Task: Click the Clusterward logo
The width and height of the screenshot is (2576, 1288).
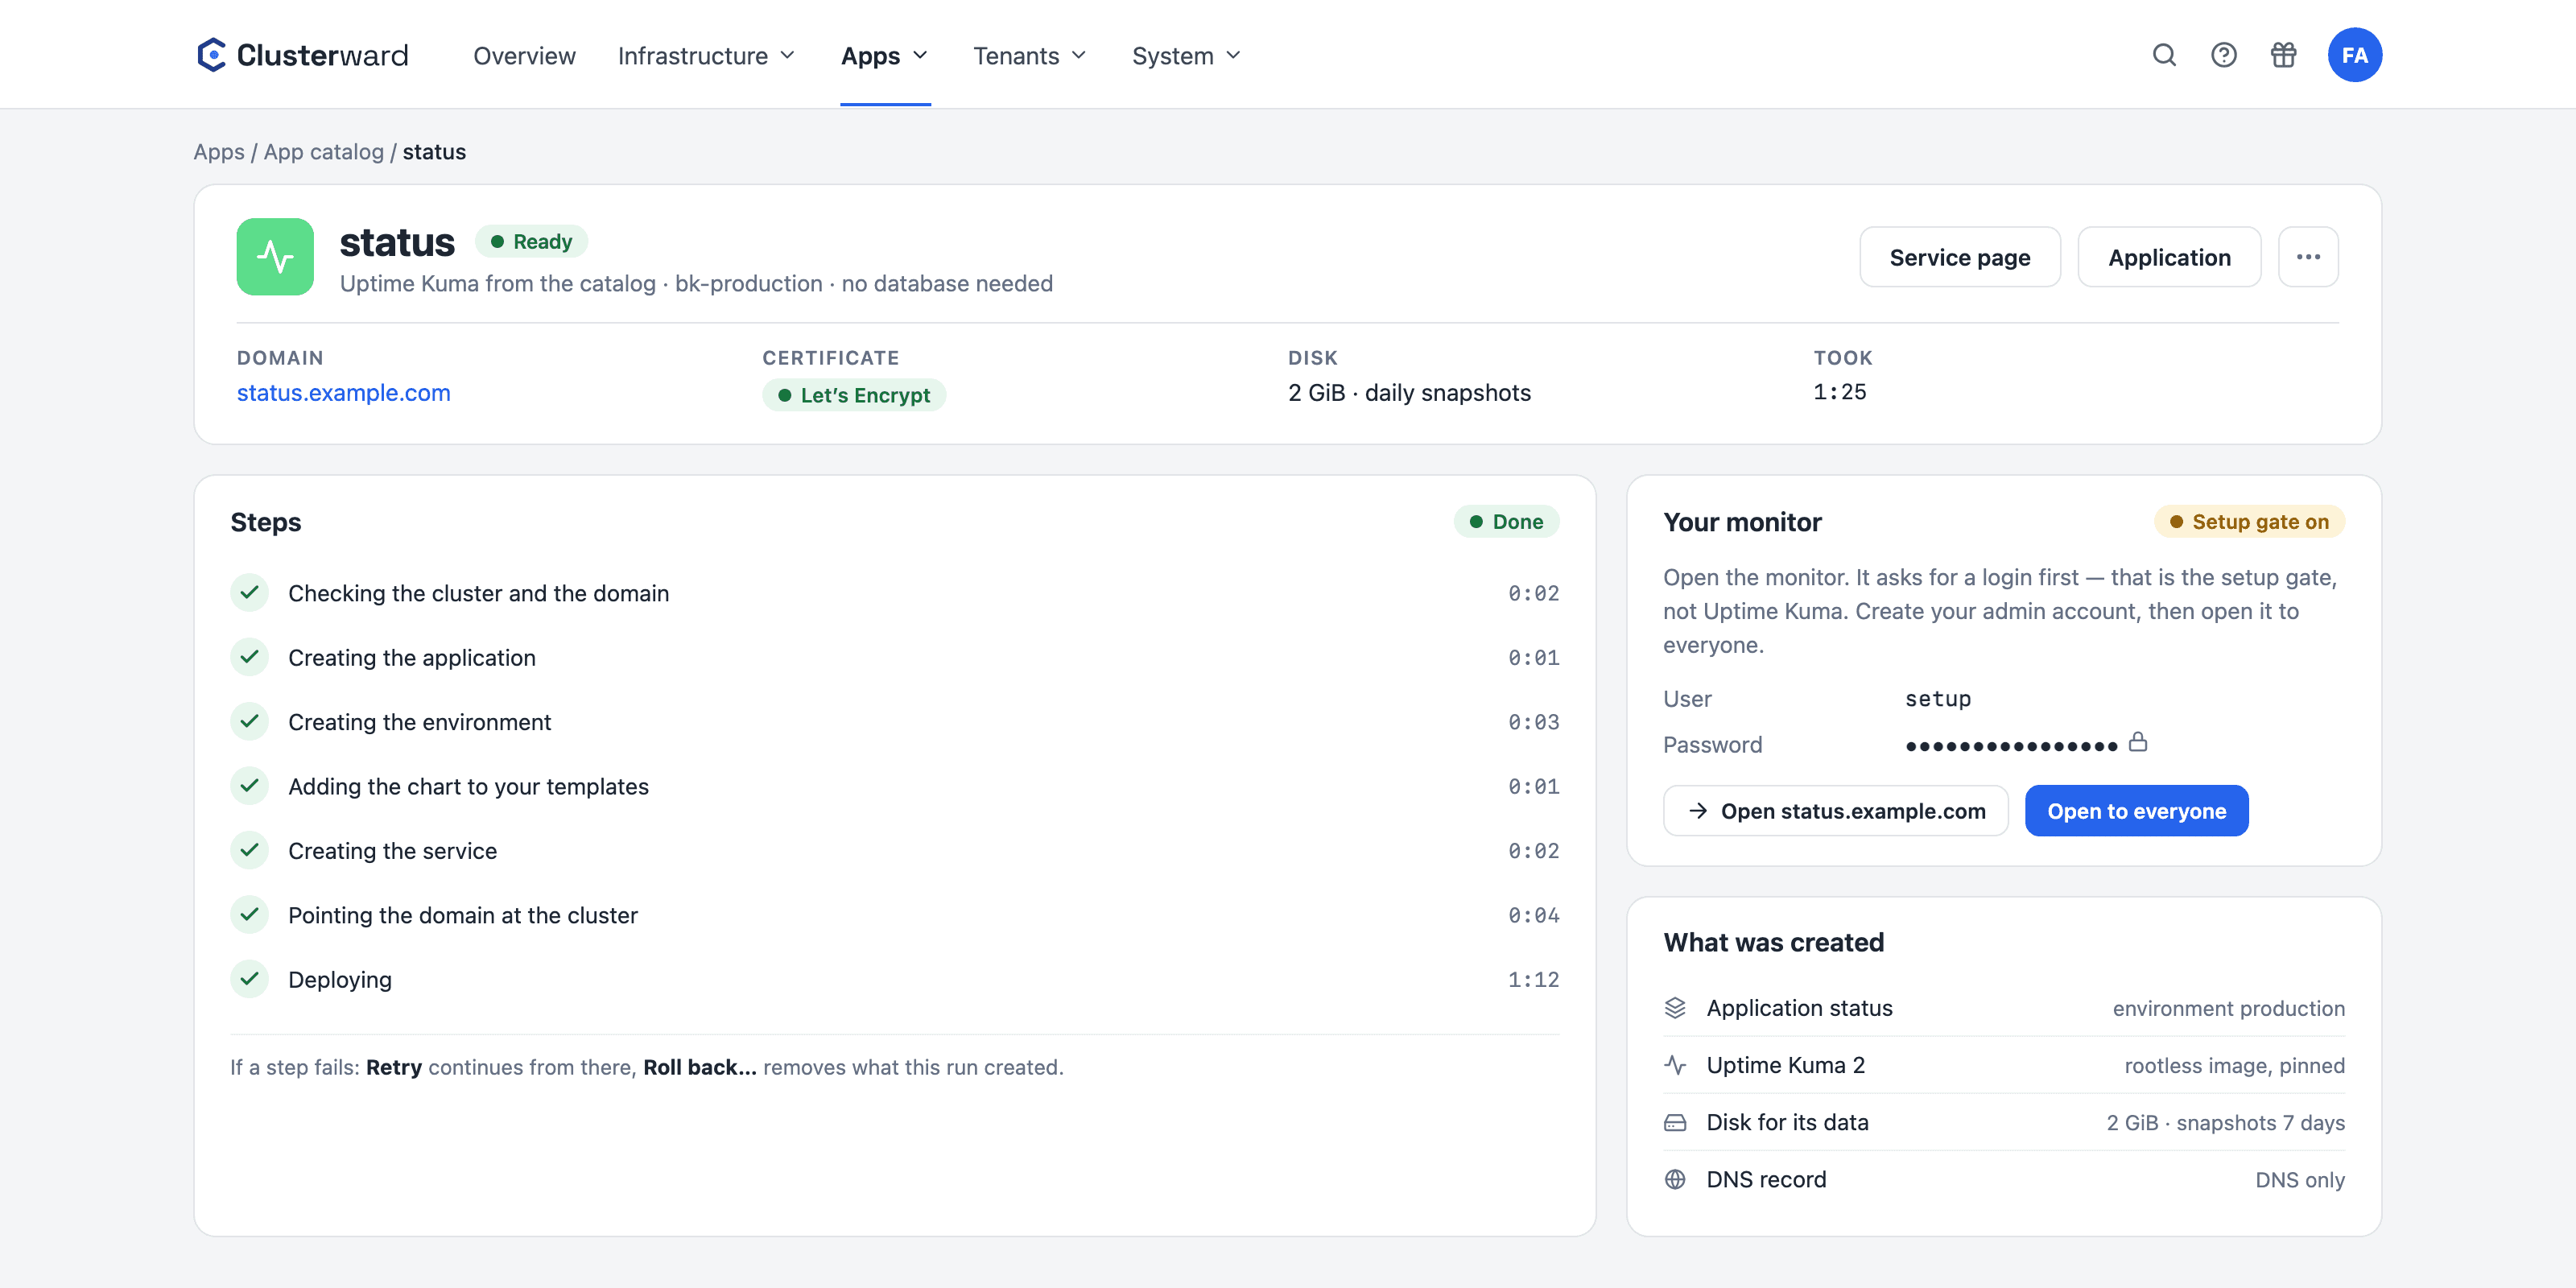Action: [302, 55]
